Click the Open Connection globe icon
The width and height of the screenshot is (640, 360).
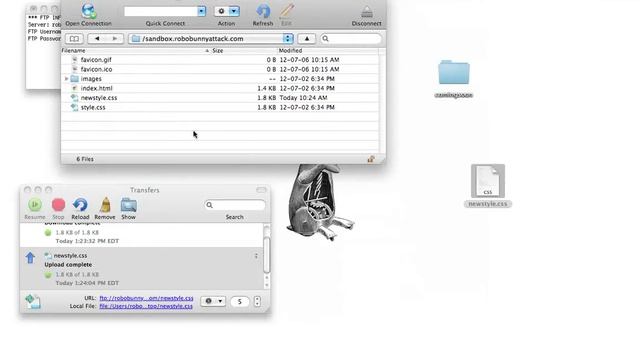click(x=88, y=11)
